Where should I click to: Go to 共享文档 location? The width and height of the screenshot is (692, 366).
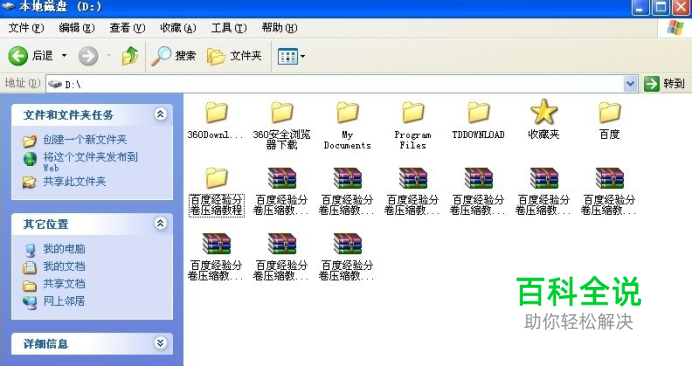pos(54,284)
